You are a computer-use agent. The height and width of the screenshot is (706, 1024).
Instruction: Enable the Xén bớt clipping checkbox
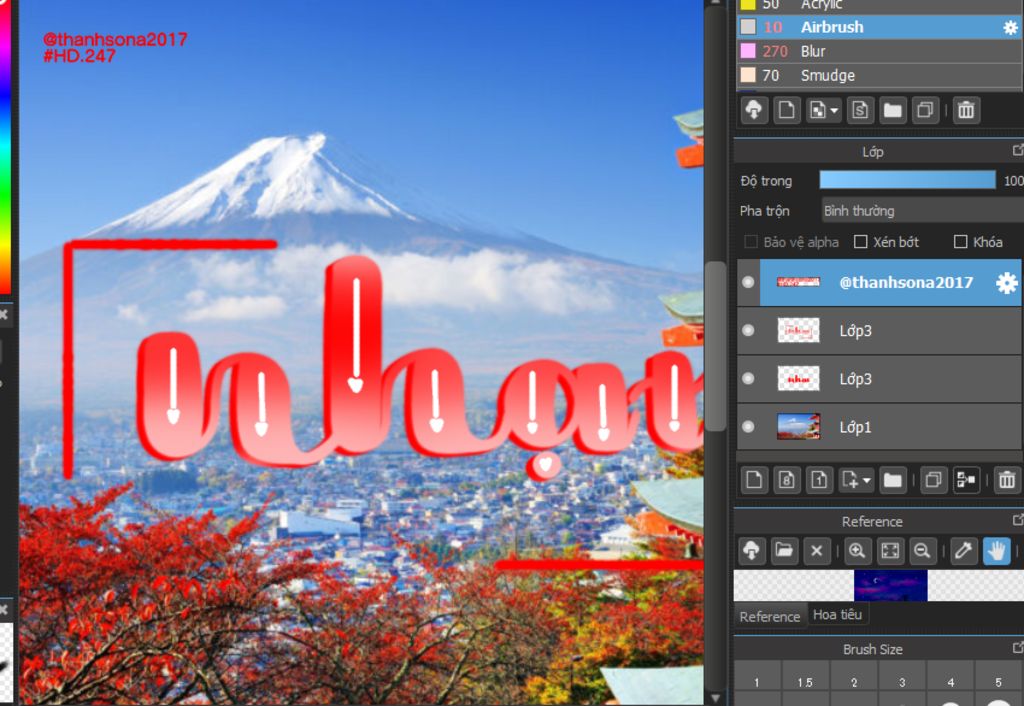pos(861,242)
